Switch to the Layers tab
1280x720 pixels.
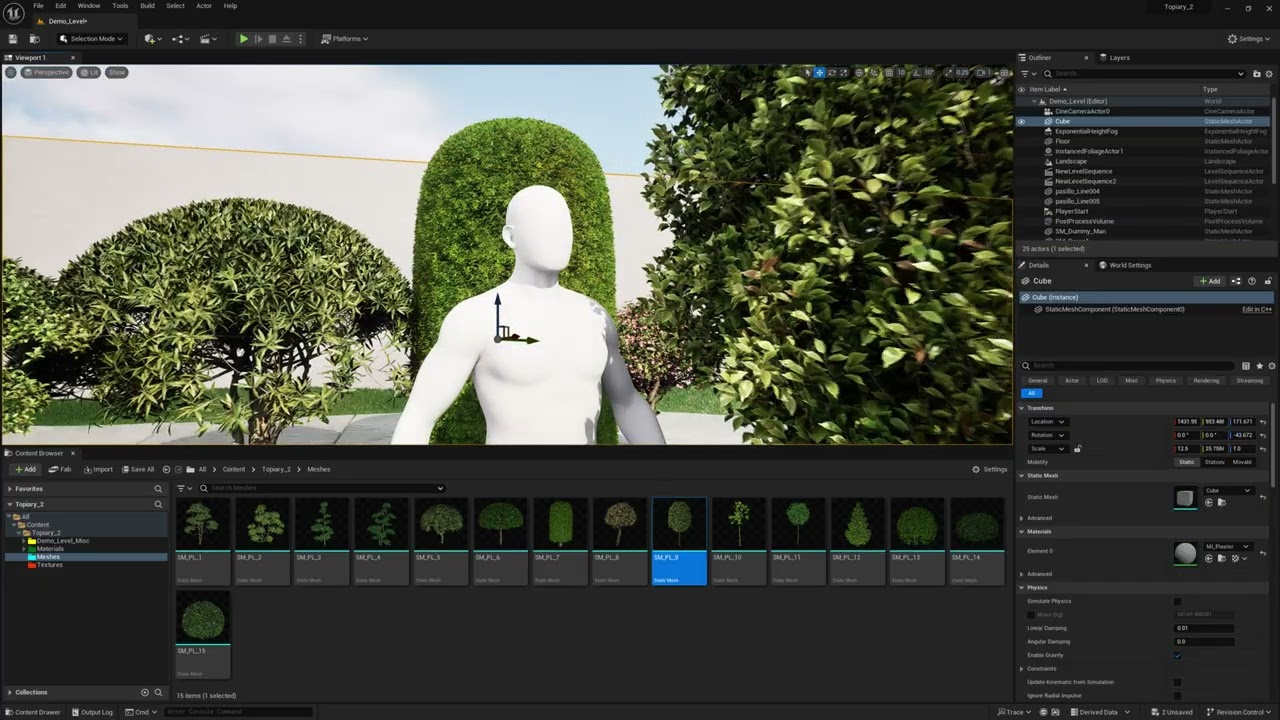1114,57
